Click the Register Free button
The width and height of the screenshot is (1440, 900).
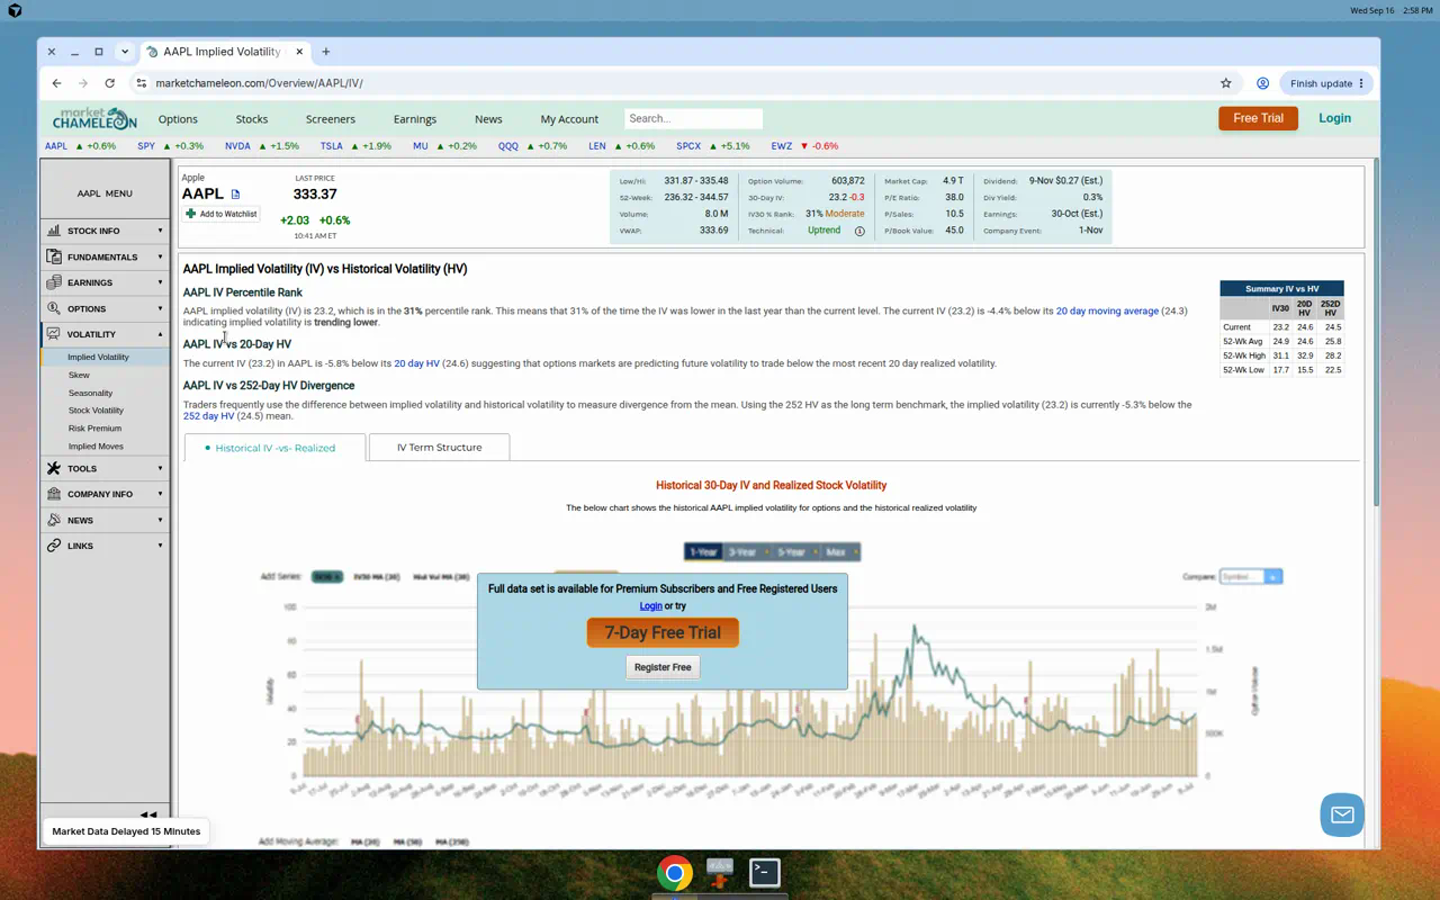click(x=662, y=667)
